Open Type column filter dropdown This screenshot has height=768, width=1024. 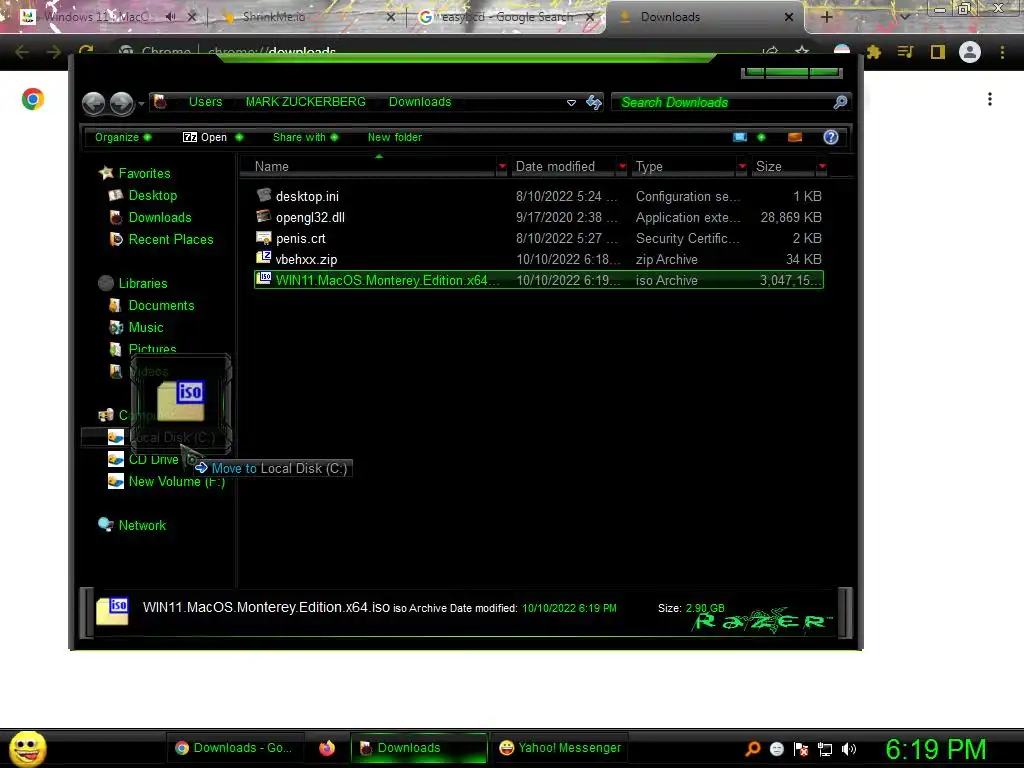(742, 167)
